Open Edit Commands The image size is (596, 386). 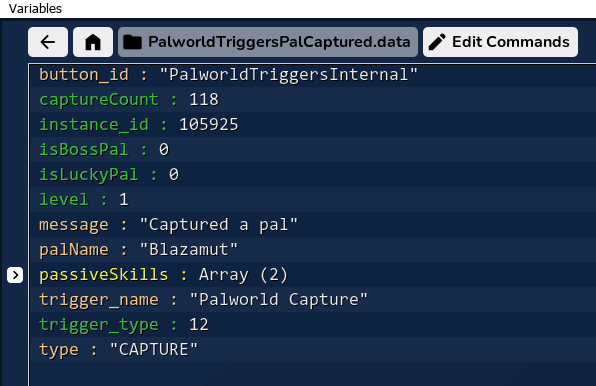click(x=500, y=42)
